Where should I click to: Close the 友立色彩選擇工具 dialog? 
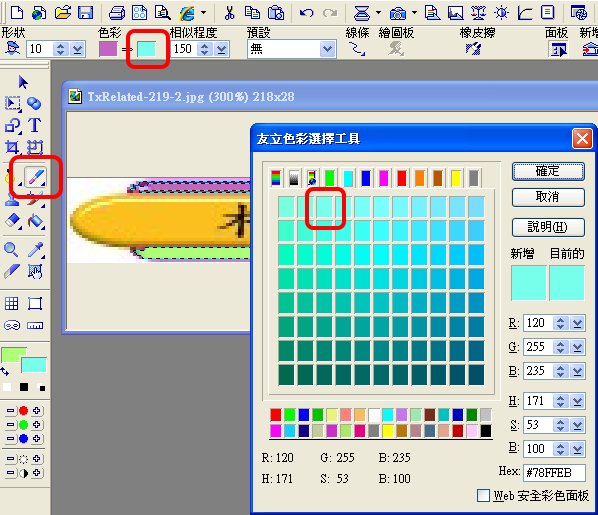coord(582,138)
